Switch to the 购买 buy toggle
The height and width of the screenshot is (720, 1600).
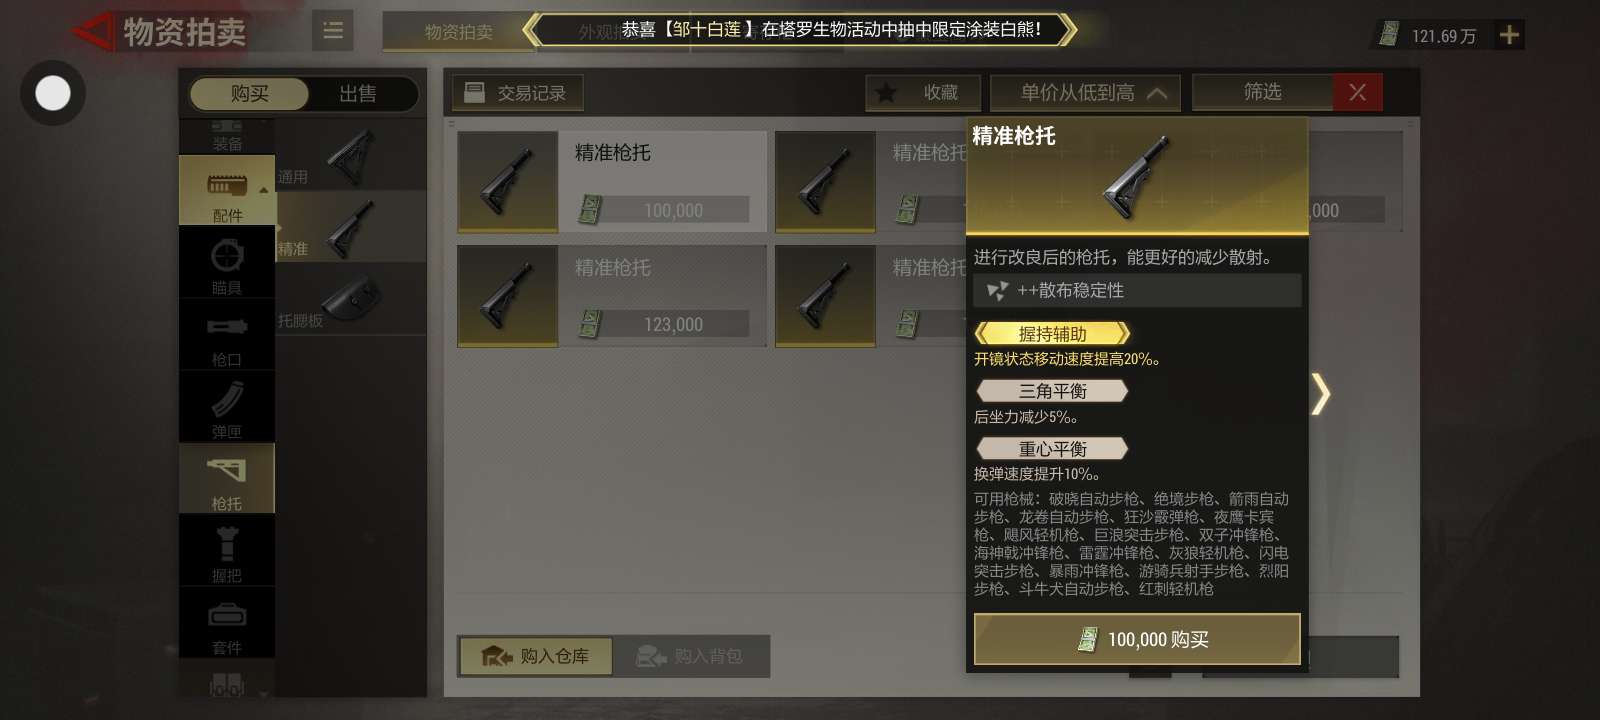click(249, 94)
